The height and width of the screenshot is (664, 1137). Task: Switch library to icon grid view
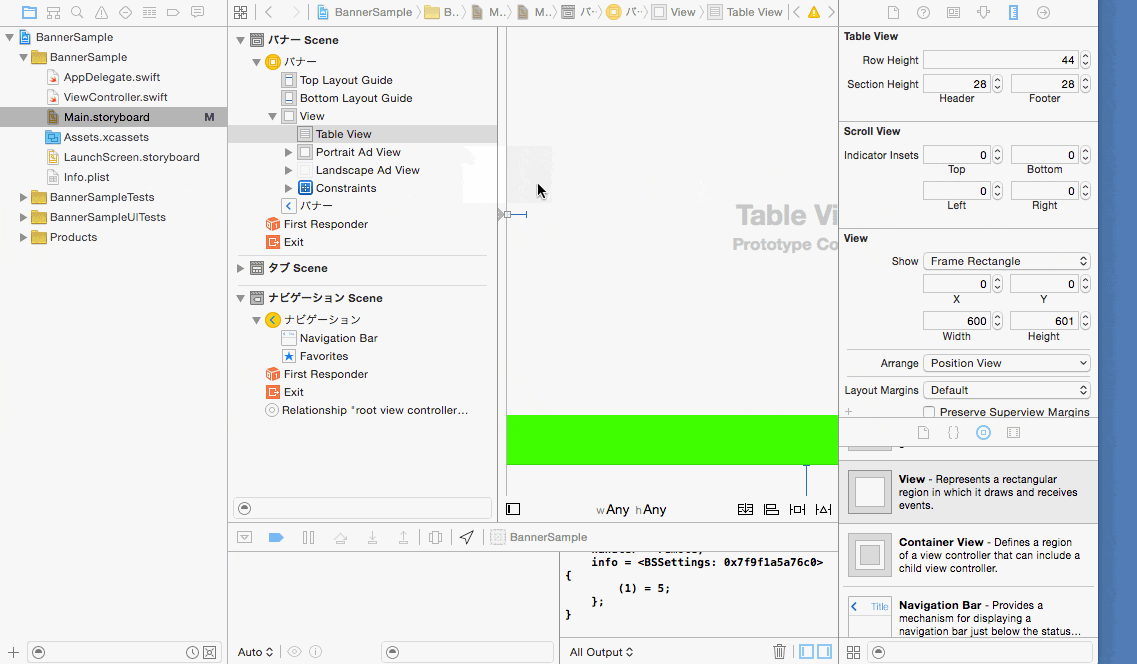pos(853,652)
